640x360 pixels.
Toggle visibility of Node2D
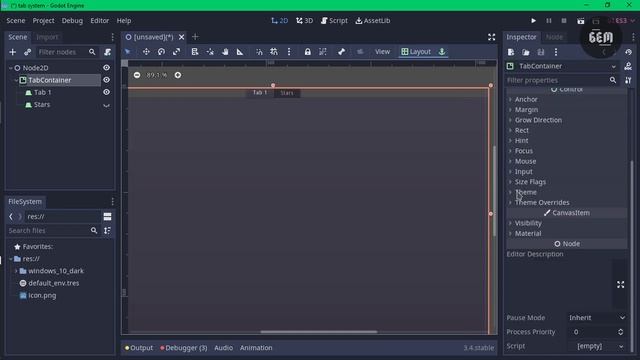tap(107, 68)
